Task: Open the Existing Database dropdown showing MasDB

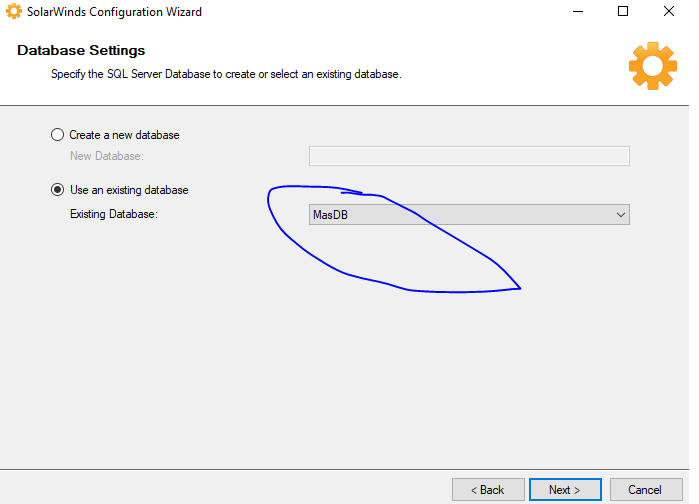Action: click(x=469, y=215)
